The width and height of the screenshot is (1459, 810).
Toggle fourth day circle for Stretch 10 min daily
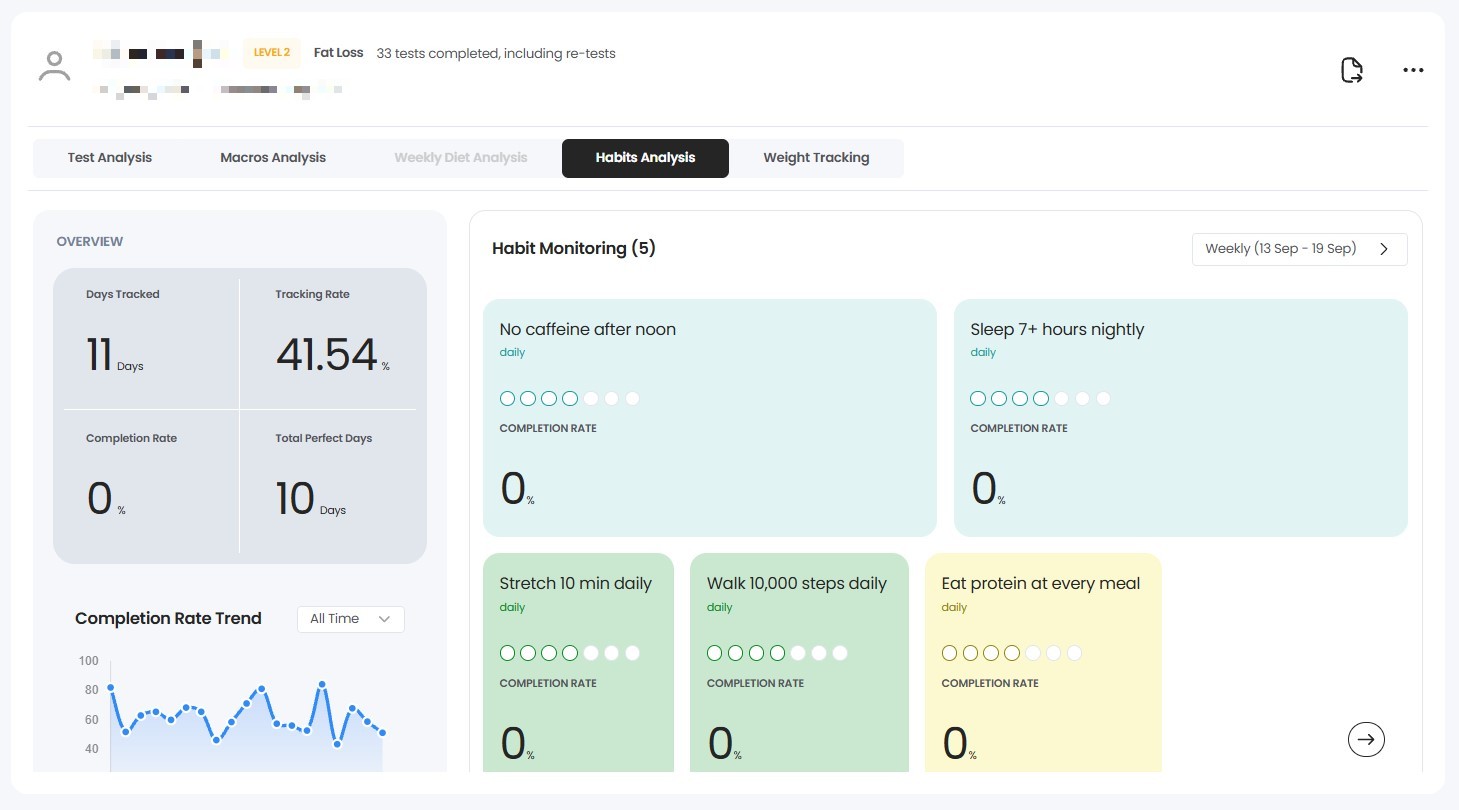[570, 653]
